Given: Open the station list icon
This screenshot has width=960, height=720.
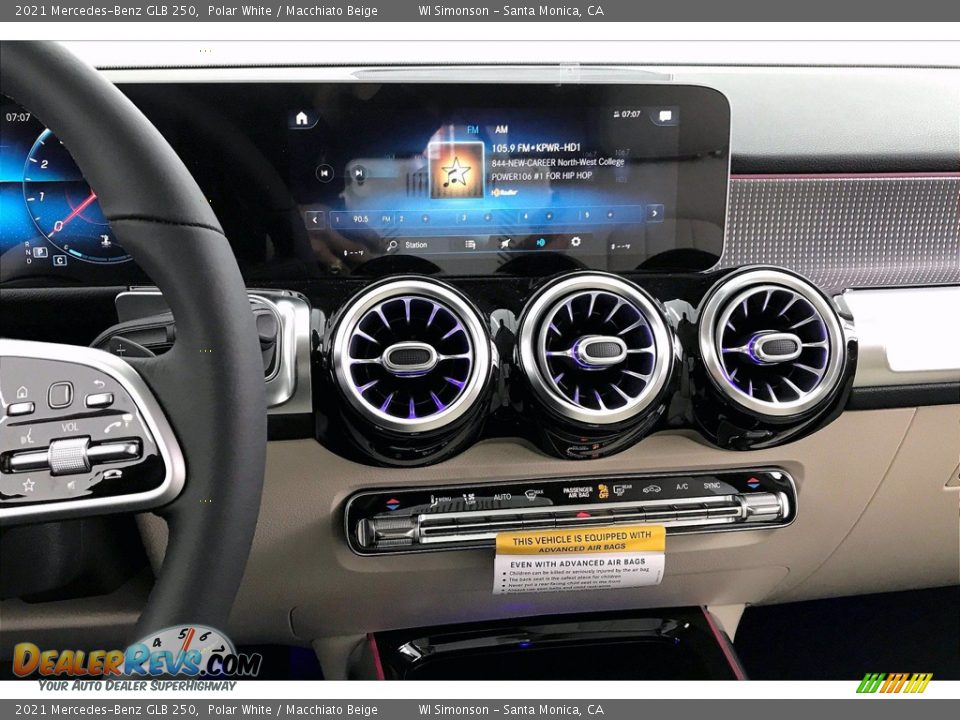Looking at the screenshot, I should [470, 244].
